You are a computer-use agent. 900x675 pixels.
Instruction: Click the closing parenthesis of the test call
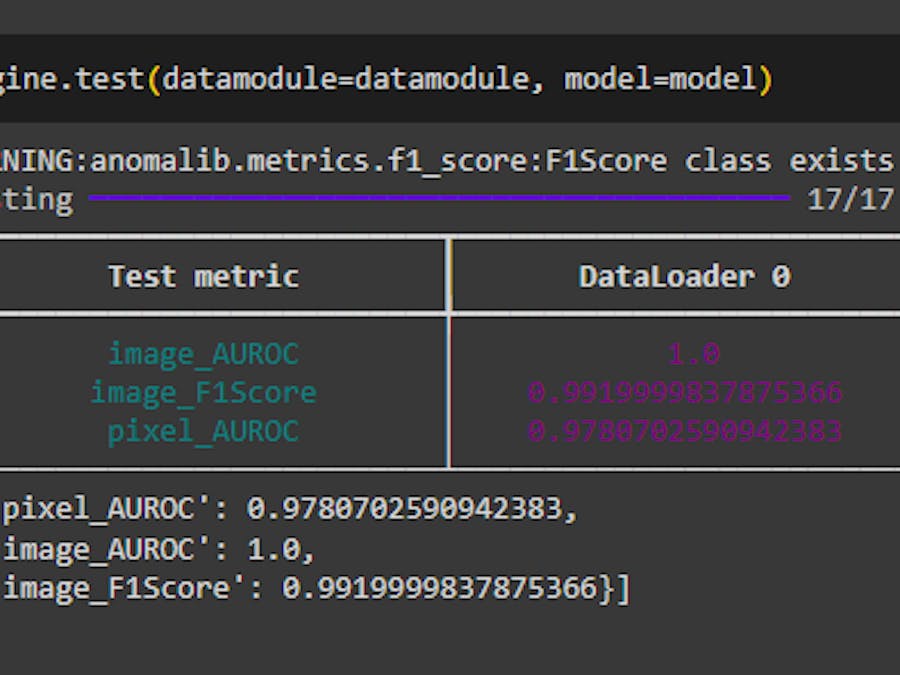tap(763, 78)
